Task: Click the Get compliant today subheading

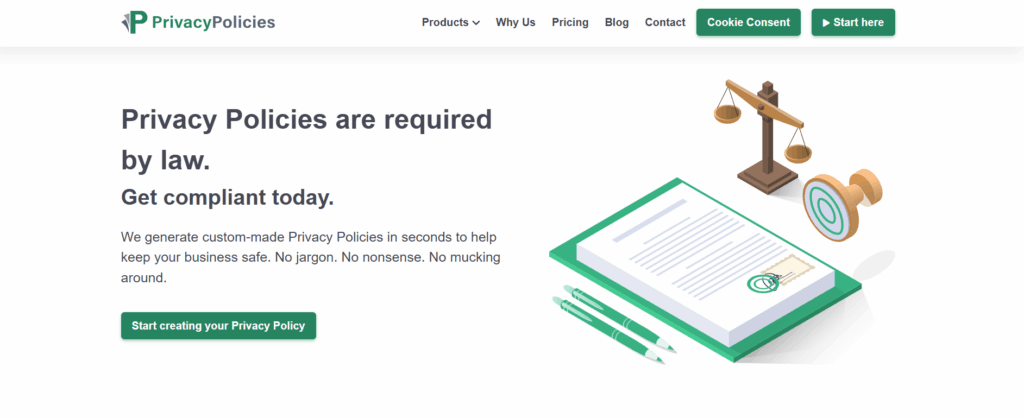Action: (x=227, y=197)
